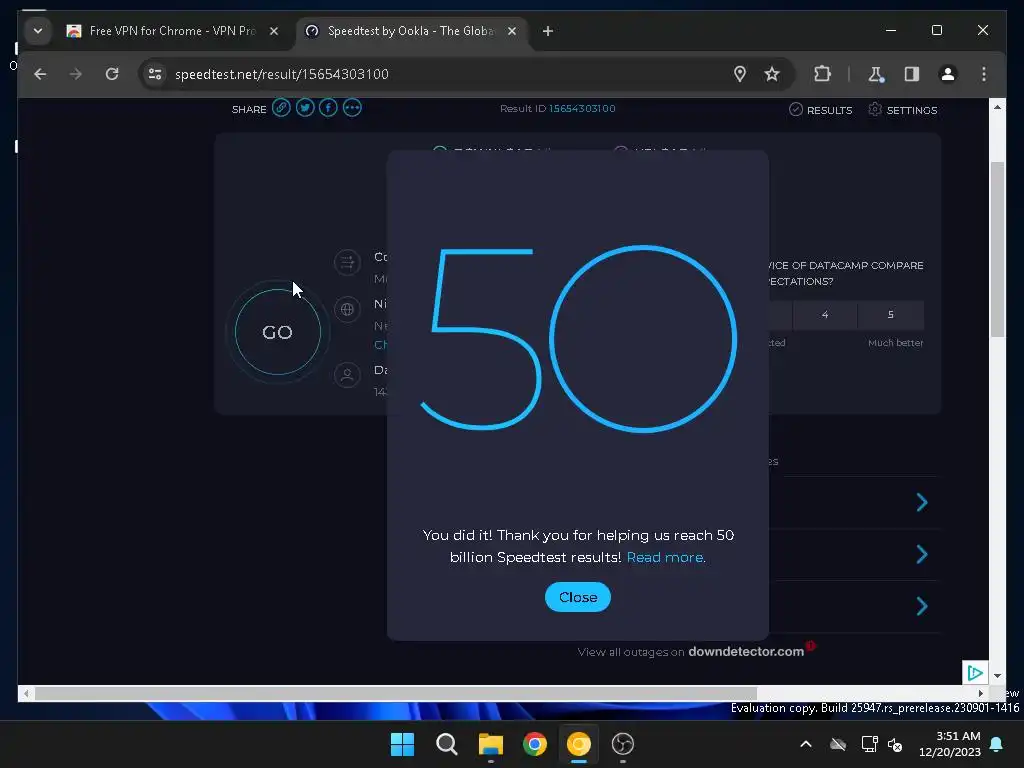Open Chrome three-dot menu
This screenshot has height=768, width=1024.
[x=984, y=74]
